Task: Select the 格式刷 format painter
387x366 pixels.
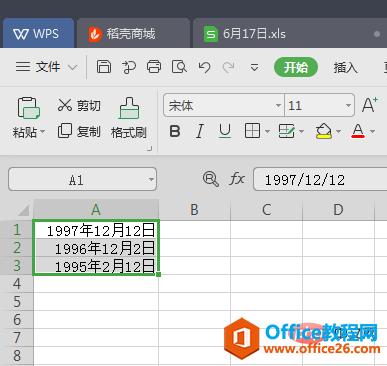Action: coord(129,118)
